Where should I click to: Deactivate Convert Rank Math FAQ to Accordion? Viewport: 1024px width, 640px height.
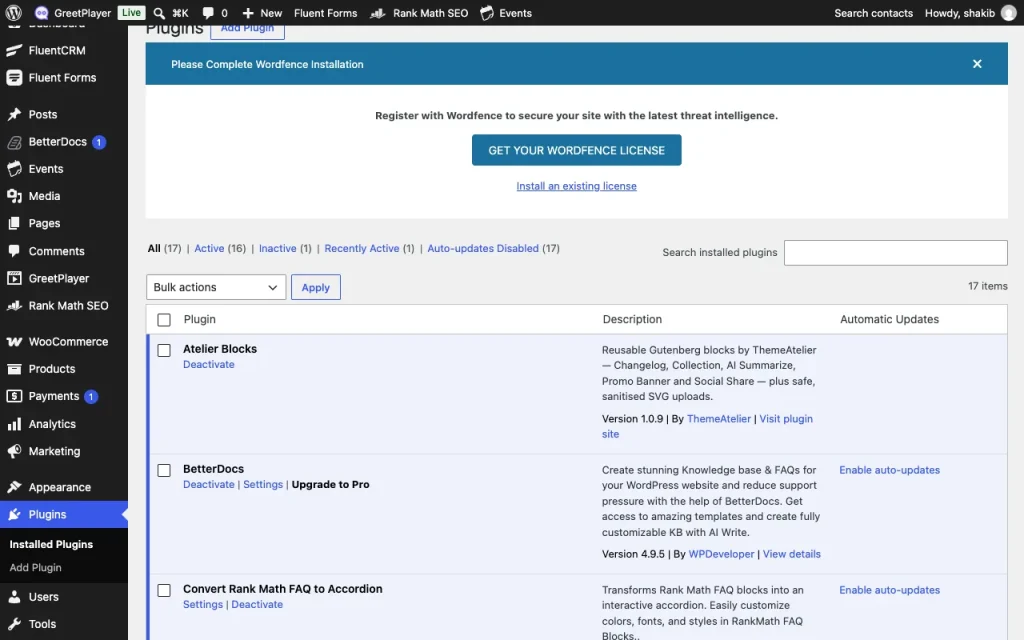[x=257, y=605]
